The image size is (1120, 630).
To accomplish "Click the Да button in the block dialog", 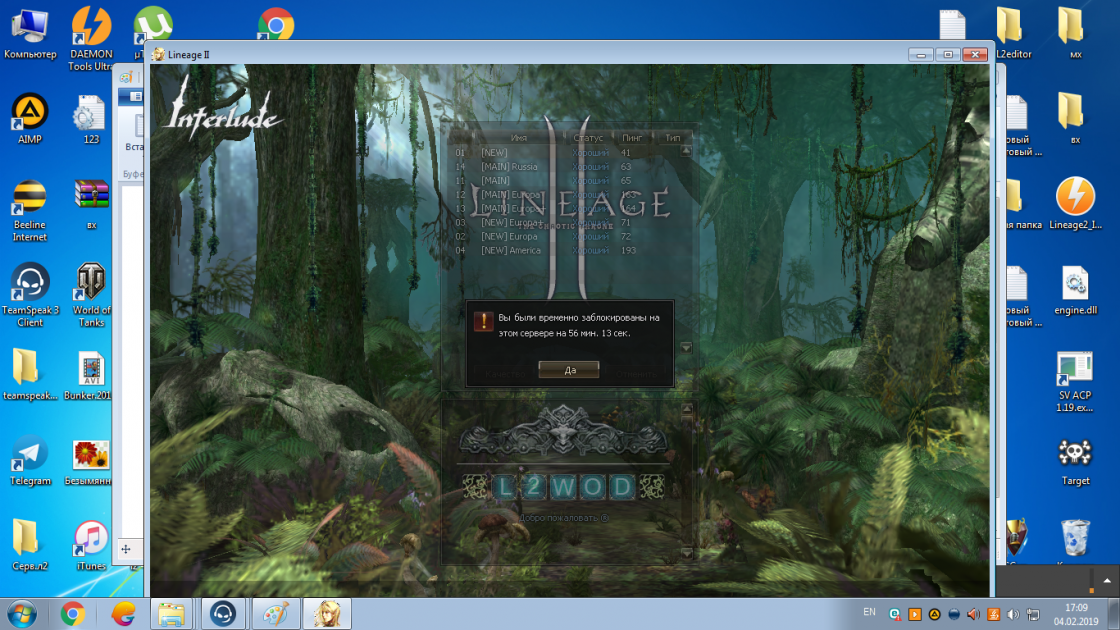I will pos(569,369).
